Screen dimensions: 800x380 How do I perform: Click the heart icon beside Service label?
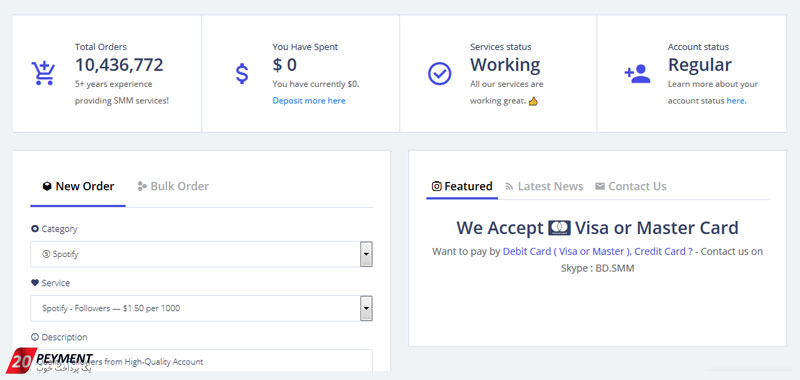coord(35,283)
